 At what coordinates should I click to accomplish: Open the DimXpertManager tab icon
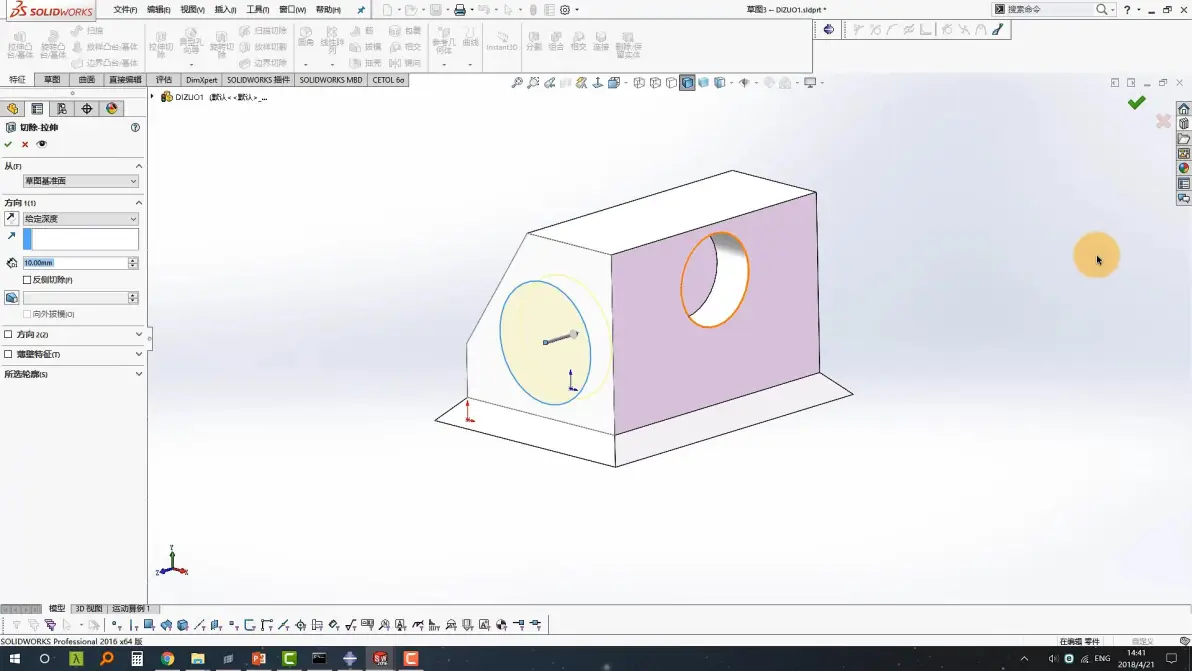point(87,109)
